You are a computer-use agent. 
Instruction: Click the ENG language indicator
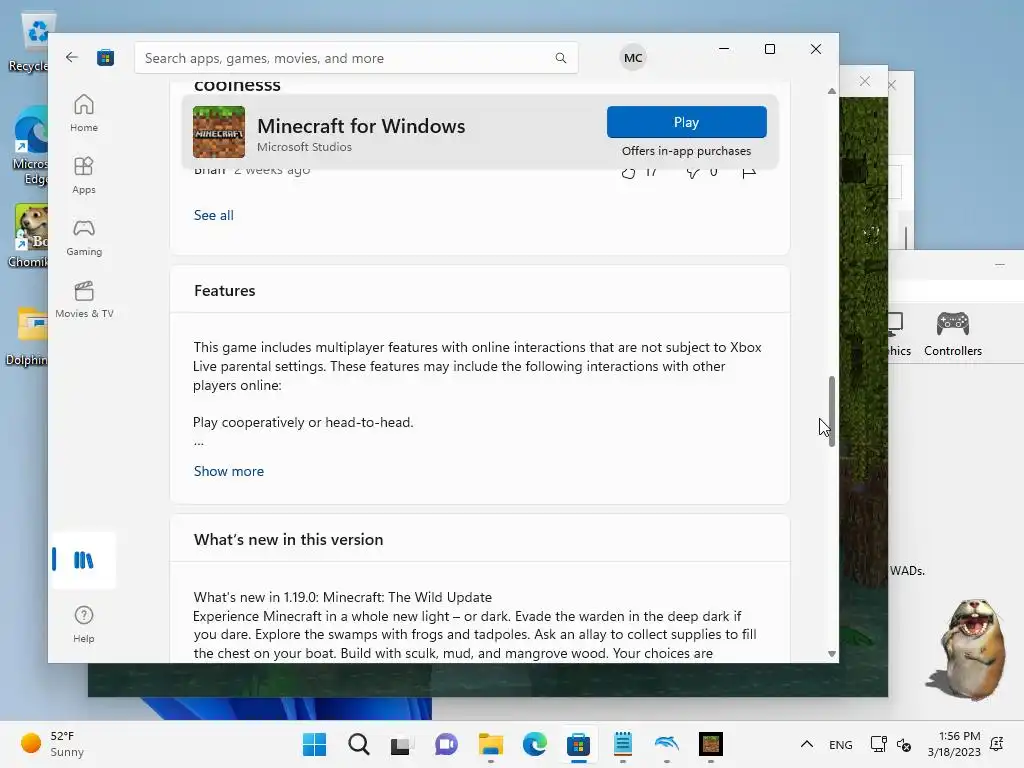tap(840, 744)
